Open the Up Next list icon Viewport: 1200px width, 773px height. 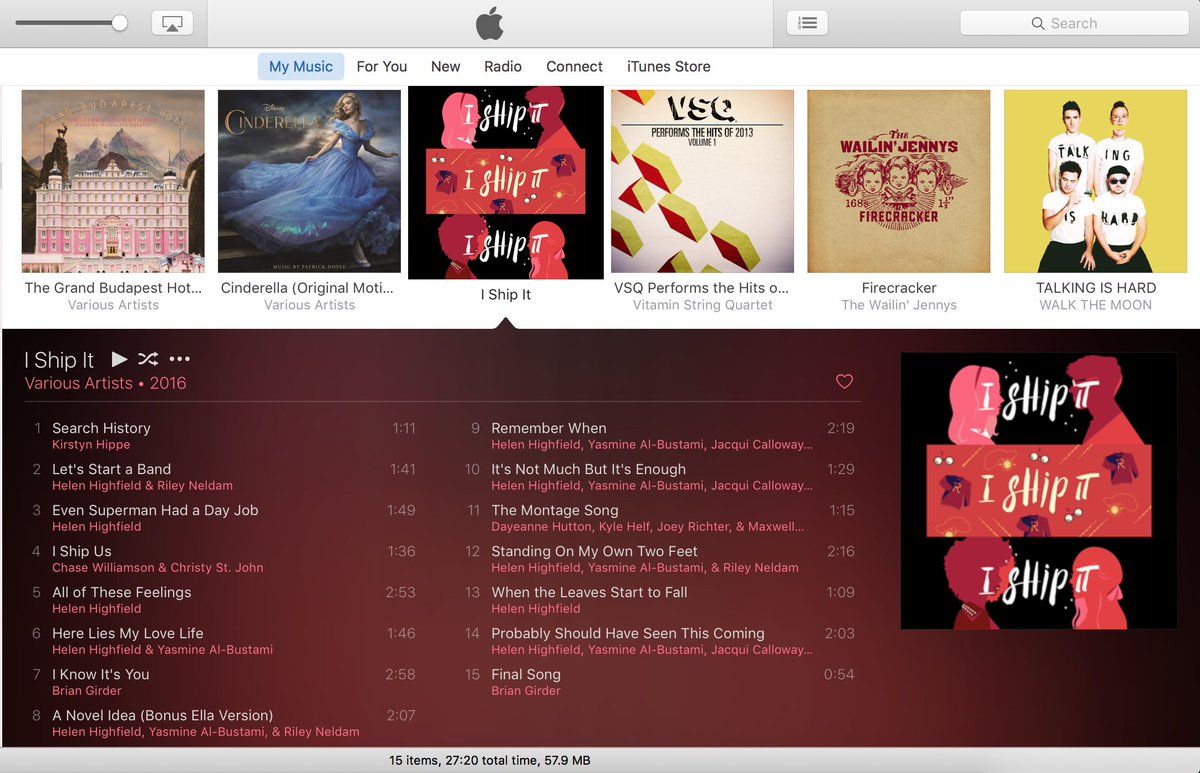pyautogui.click(x=807, y=23)
